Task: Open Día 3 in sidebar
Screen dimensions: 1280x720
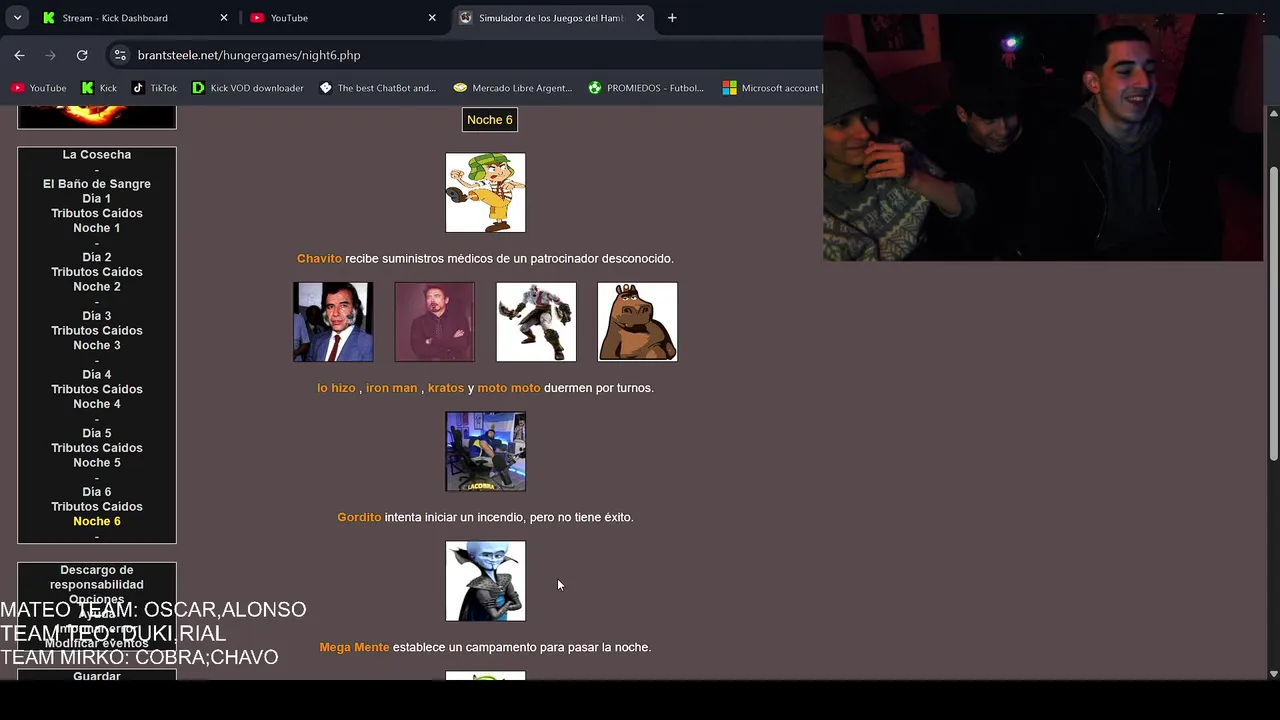Action: (x=97, y=316)
